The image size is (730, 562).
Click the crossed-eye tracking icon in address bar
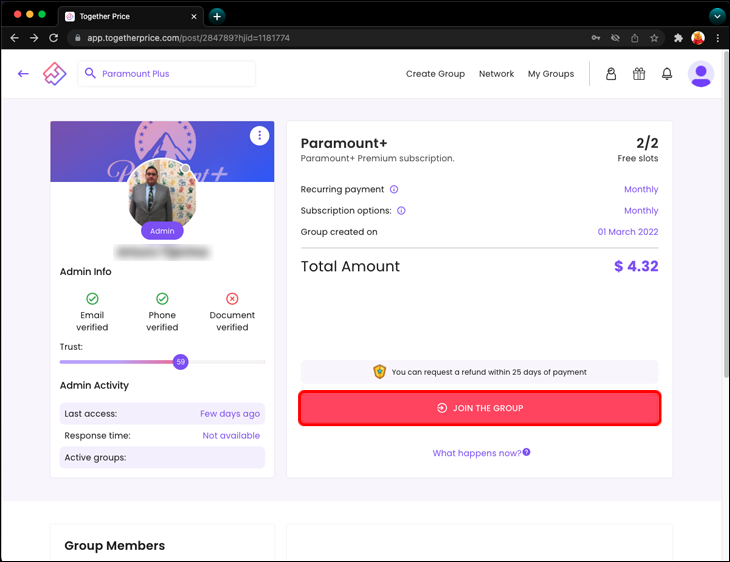(x=615, y=38)
